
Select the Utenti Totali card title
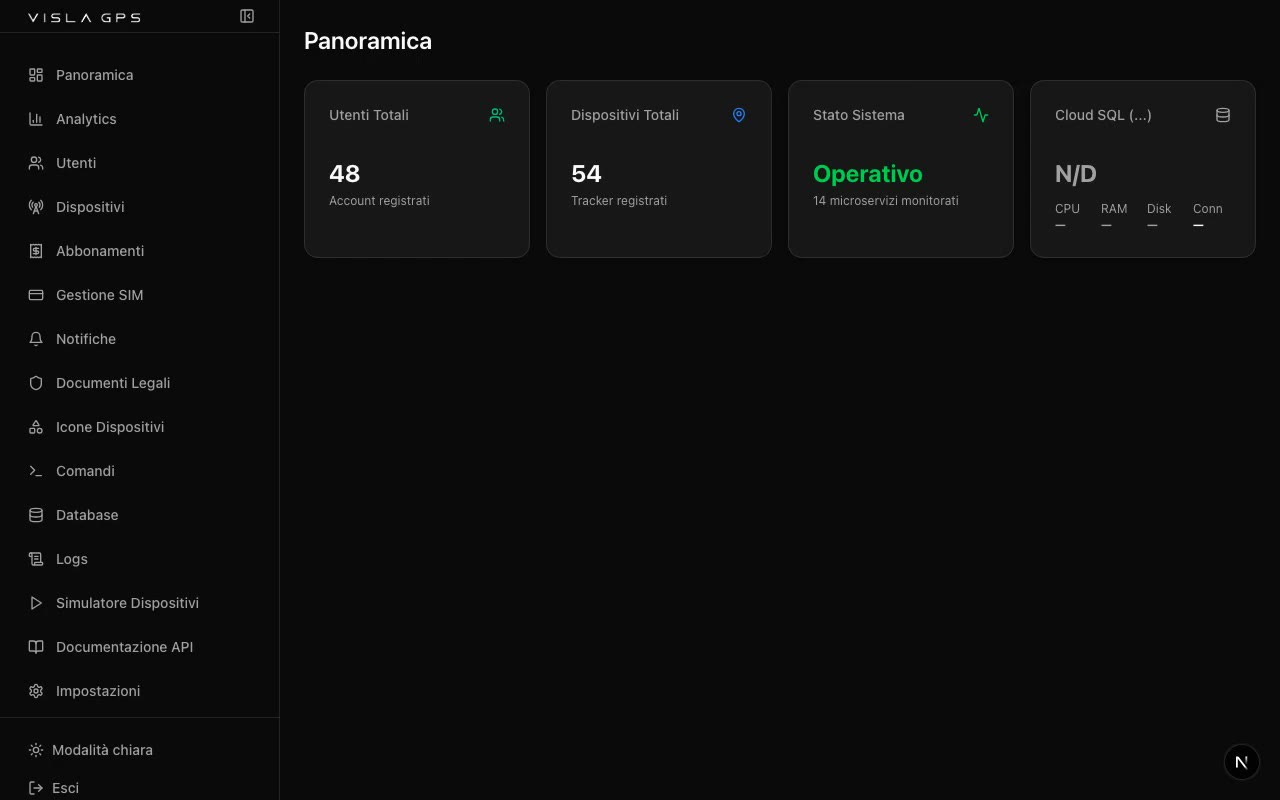[369, 115]
